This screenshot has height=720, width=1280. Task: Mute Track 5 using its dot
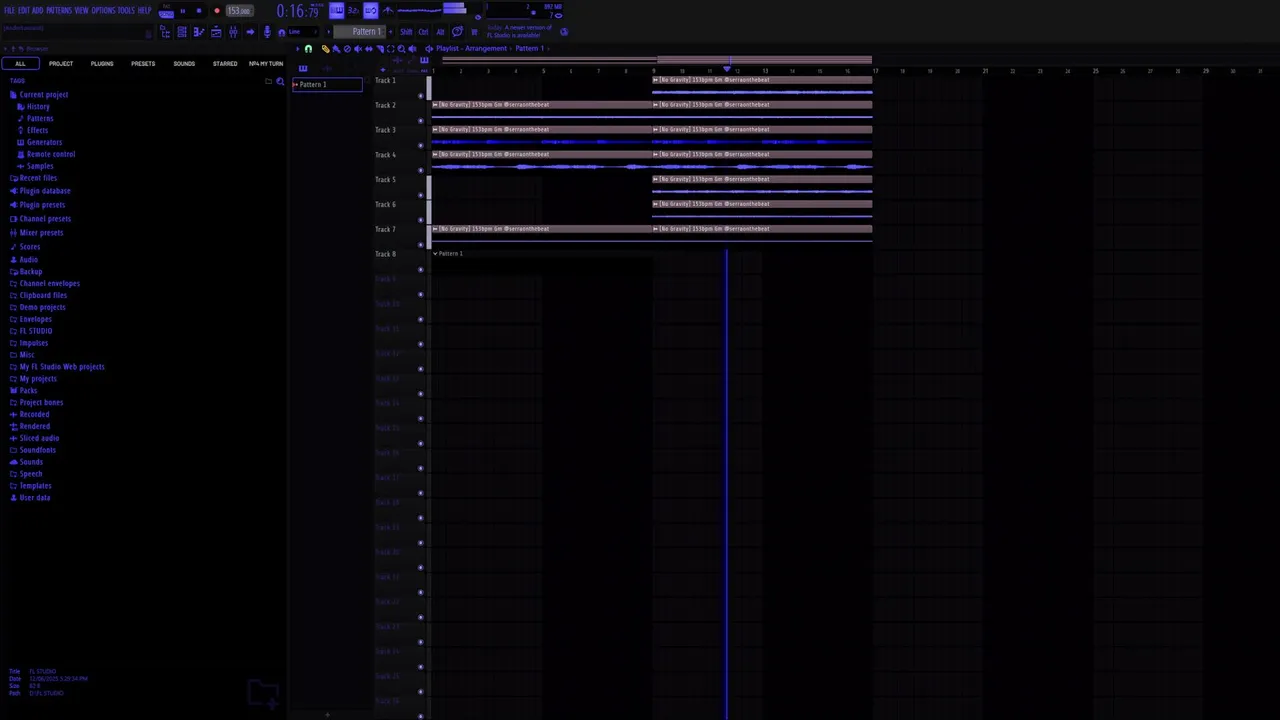(x=421, y=195)
